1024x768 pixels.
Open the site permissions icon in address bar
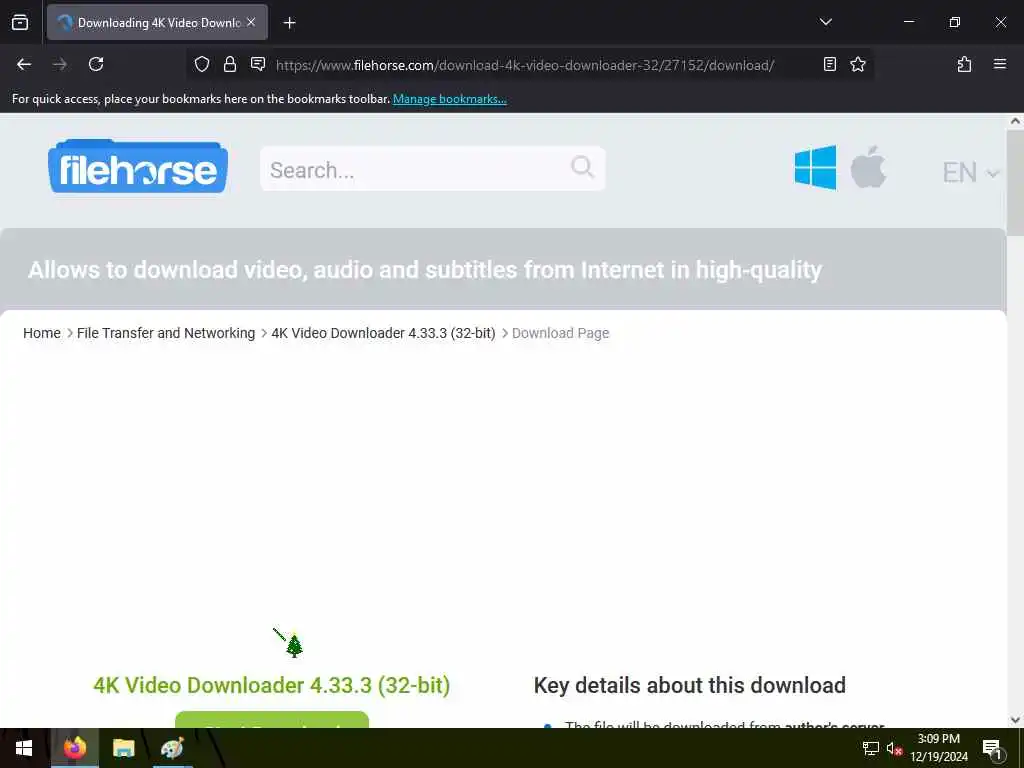(x=258, y=64)
